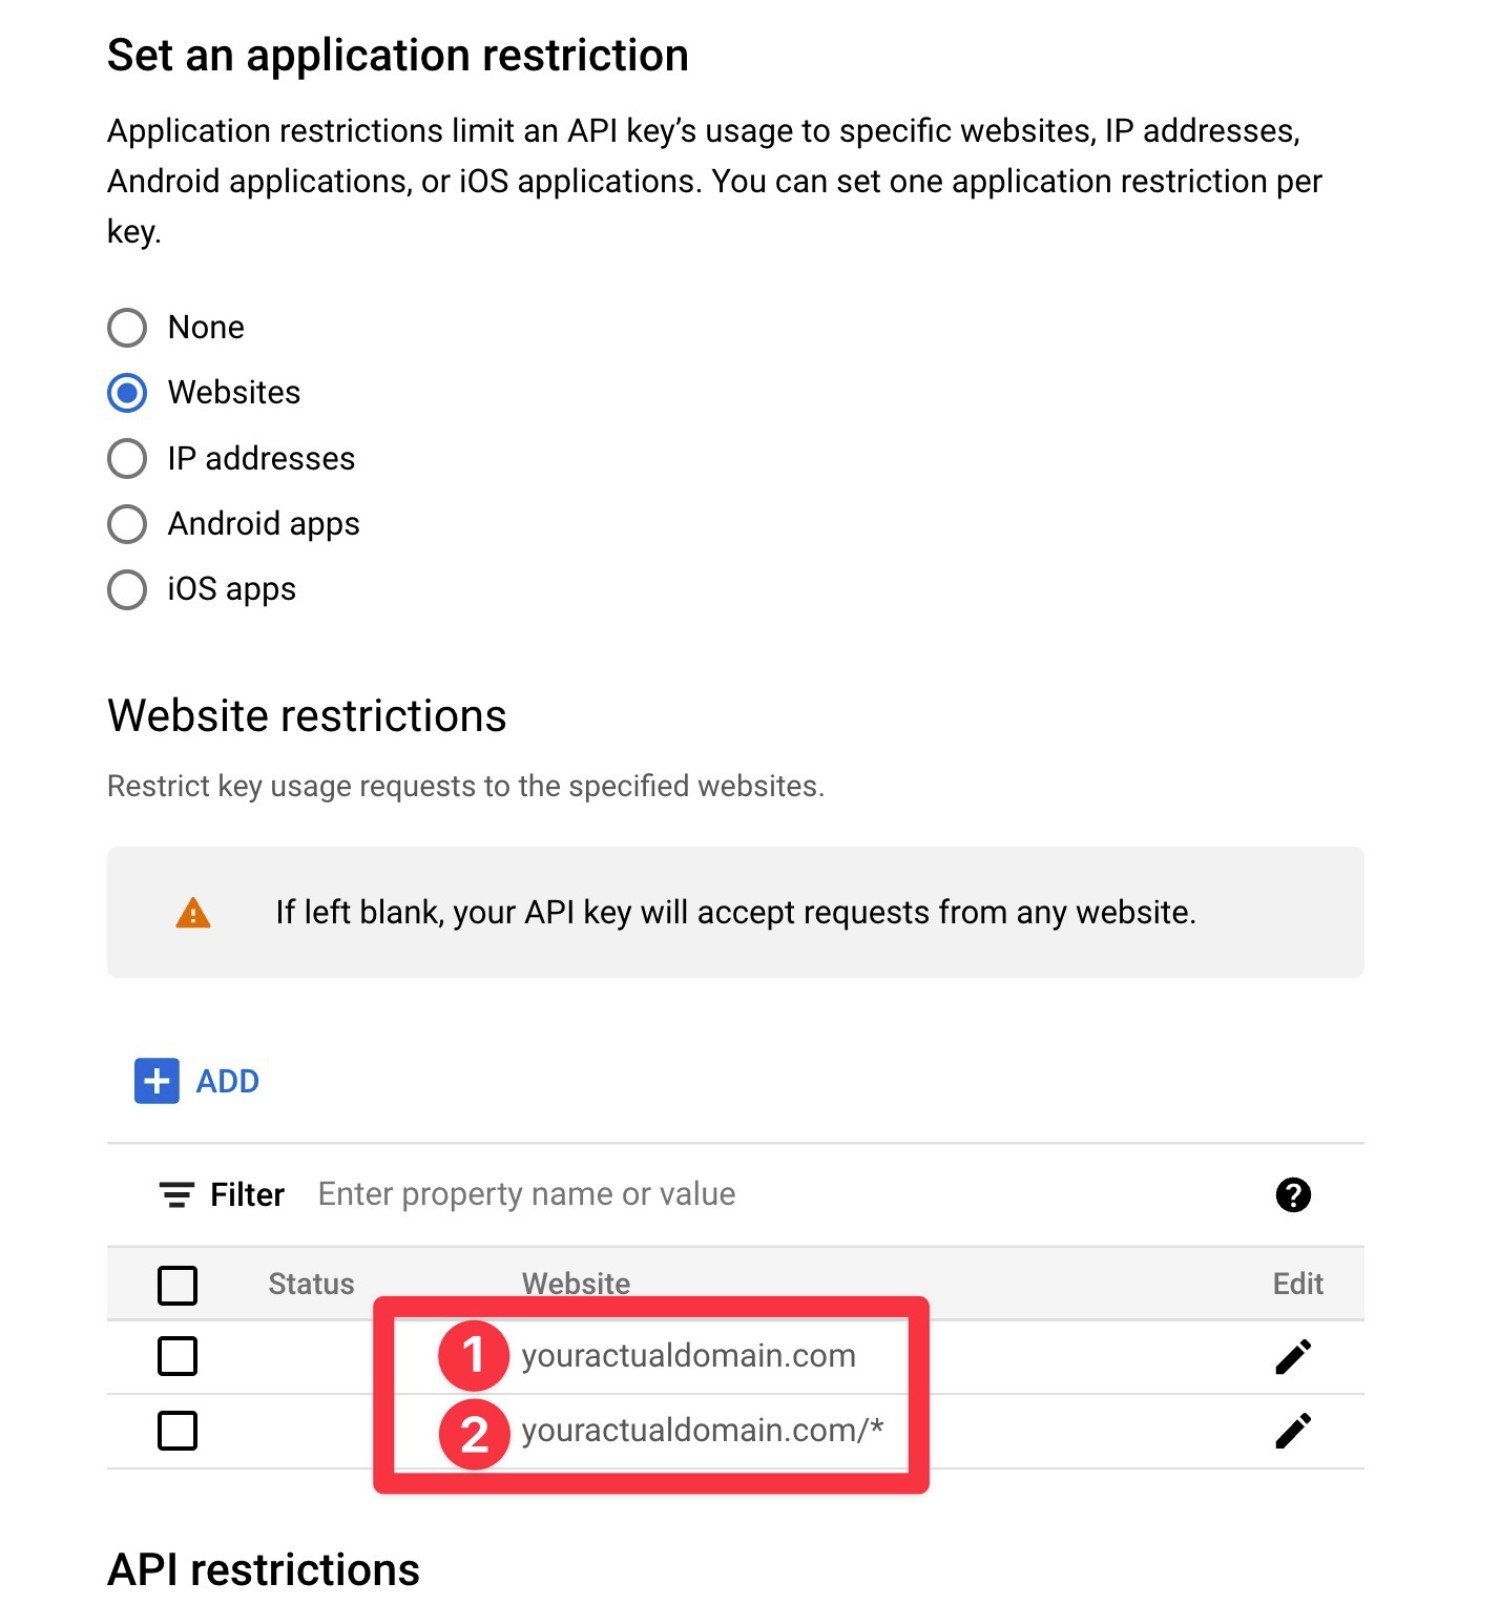The width and height of the screenshot is (1500, 1615).
Task: Click the Website column header
Action: coord(576,1284)
